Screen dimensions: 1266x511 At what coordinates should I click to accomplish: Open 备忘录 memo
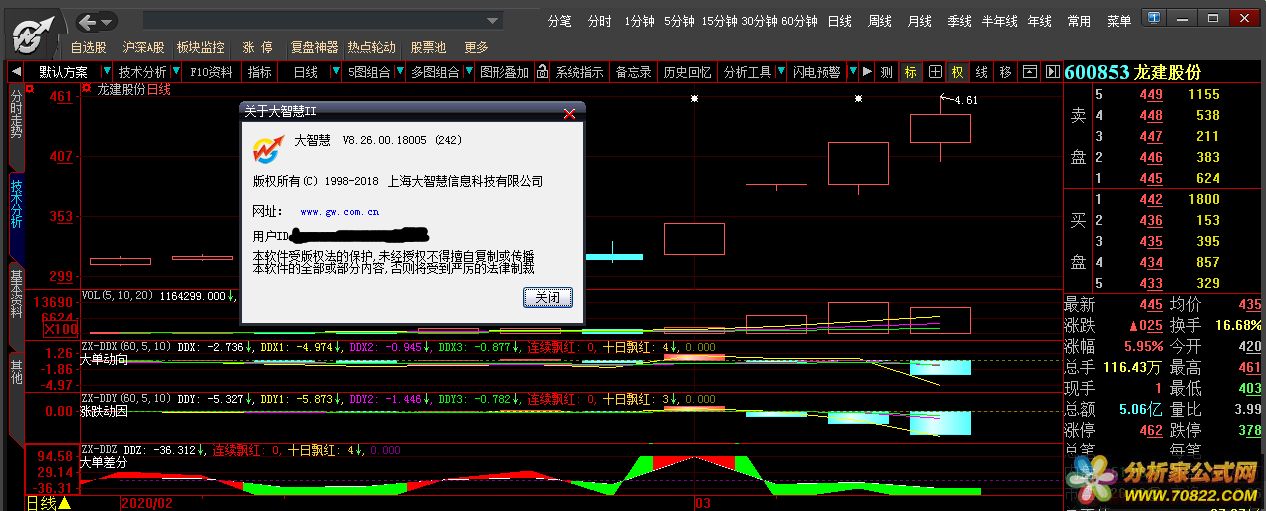[x=633, y=72]
